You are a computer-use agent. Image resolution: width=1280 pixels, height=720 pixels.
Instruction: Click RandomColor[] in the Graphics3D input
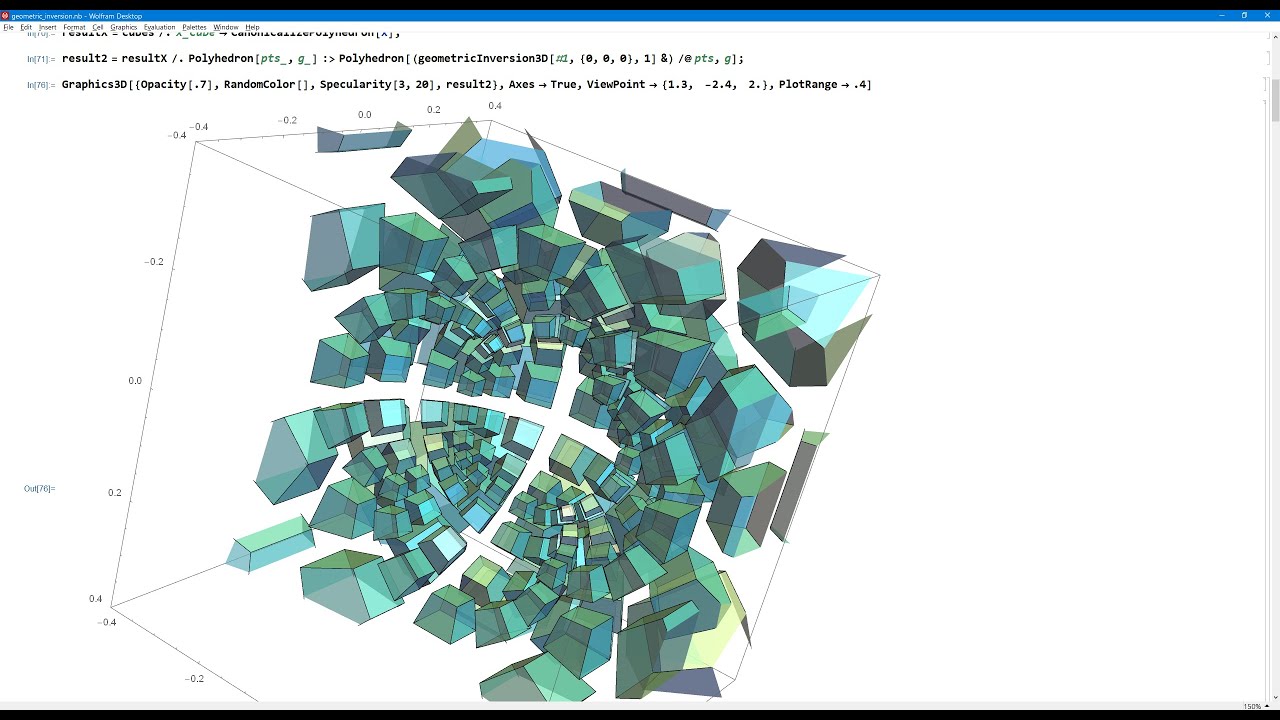point(267,84)
